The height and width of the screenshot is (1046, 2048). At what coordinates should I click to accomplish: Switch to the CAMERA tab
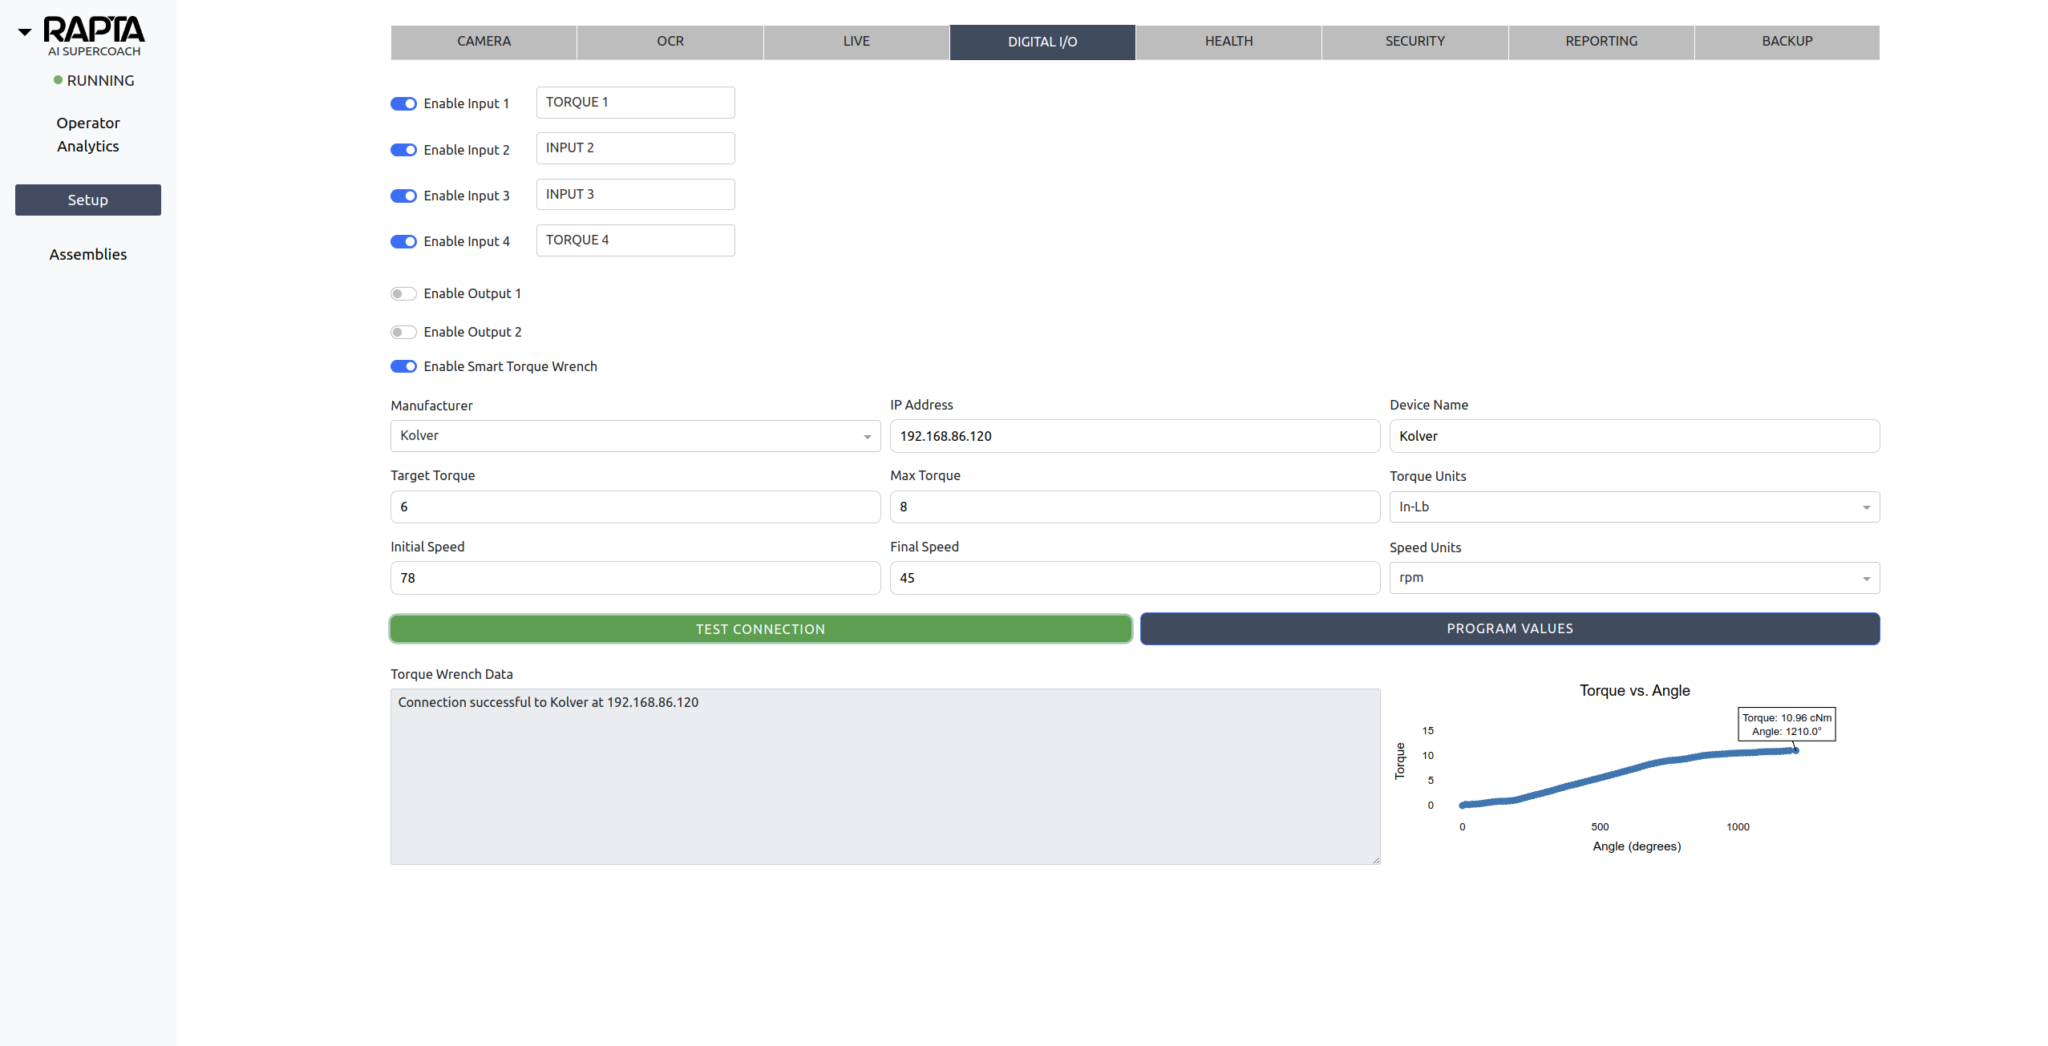point(484,42)
